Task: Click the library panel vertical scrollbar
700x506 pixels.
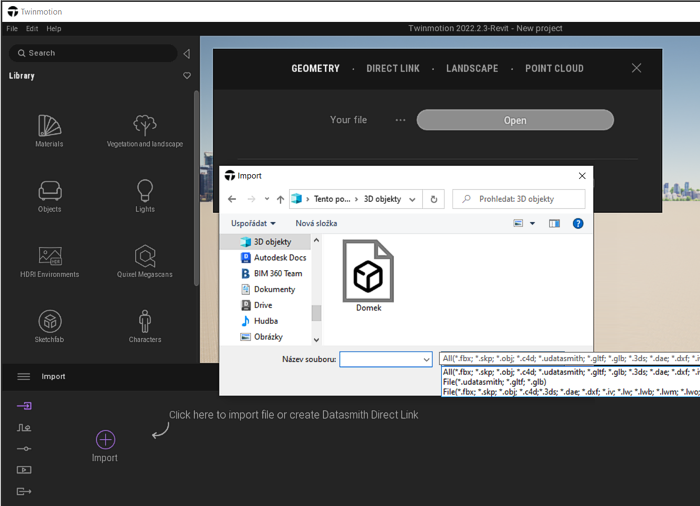Action: coord(196,188)
